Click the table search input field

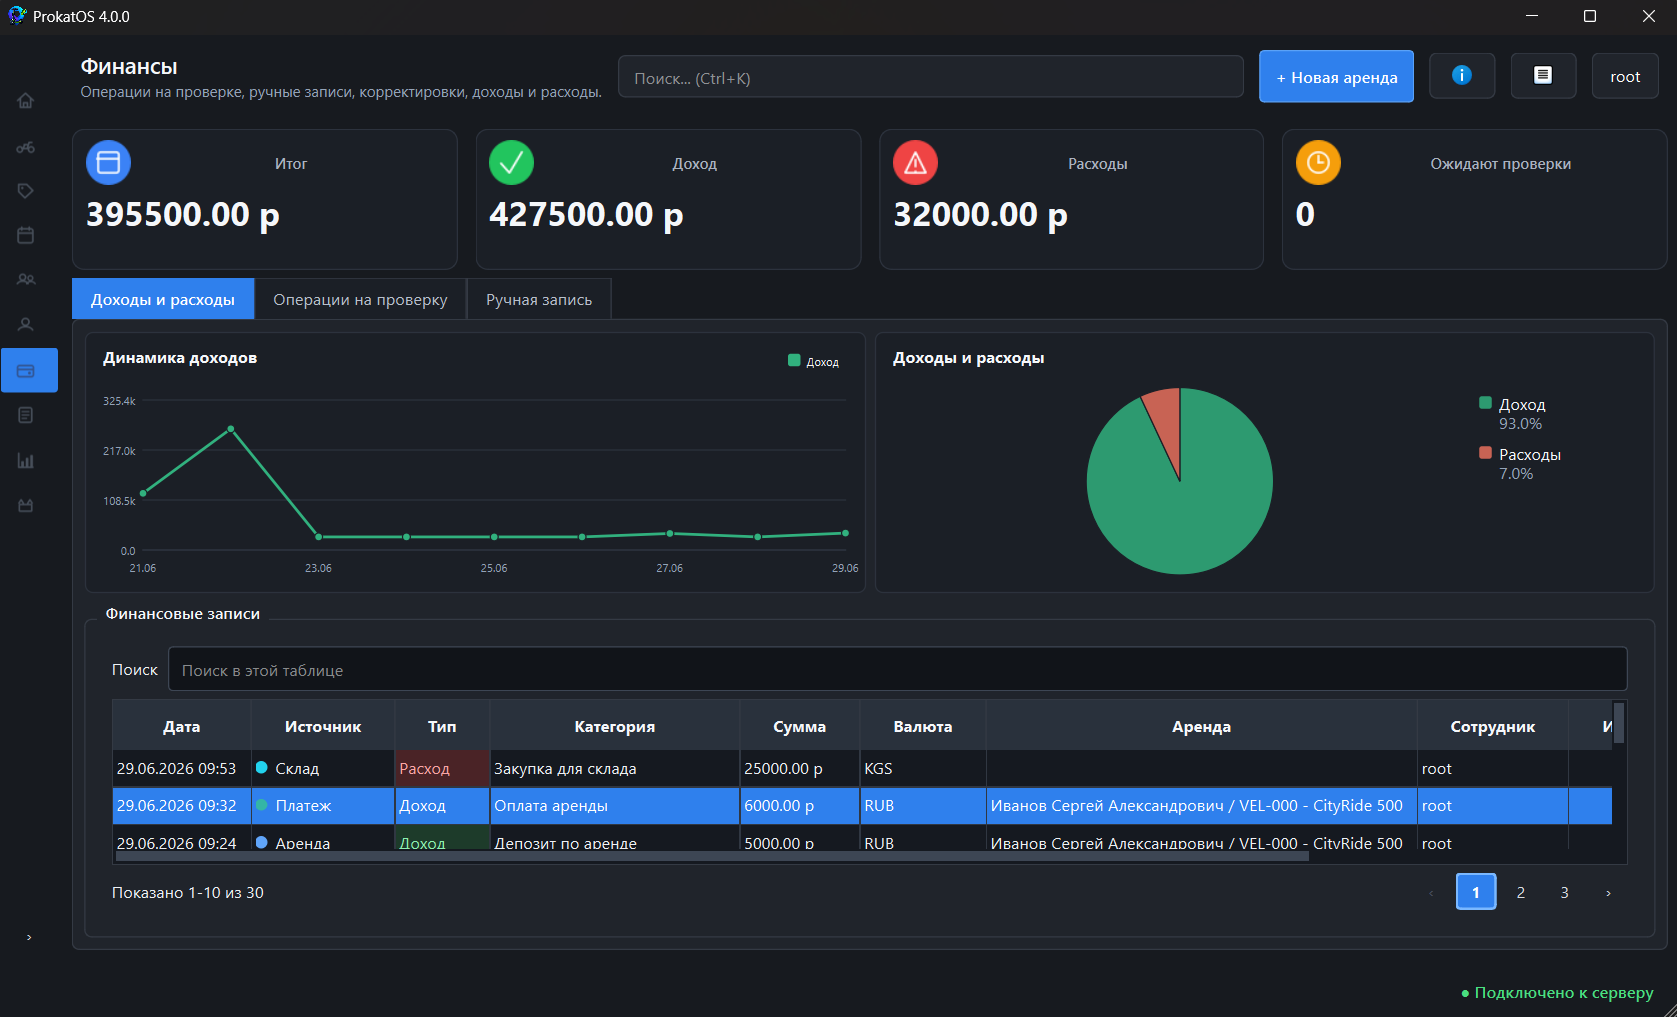(x=897, y=669)
